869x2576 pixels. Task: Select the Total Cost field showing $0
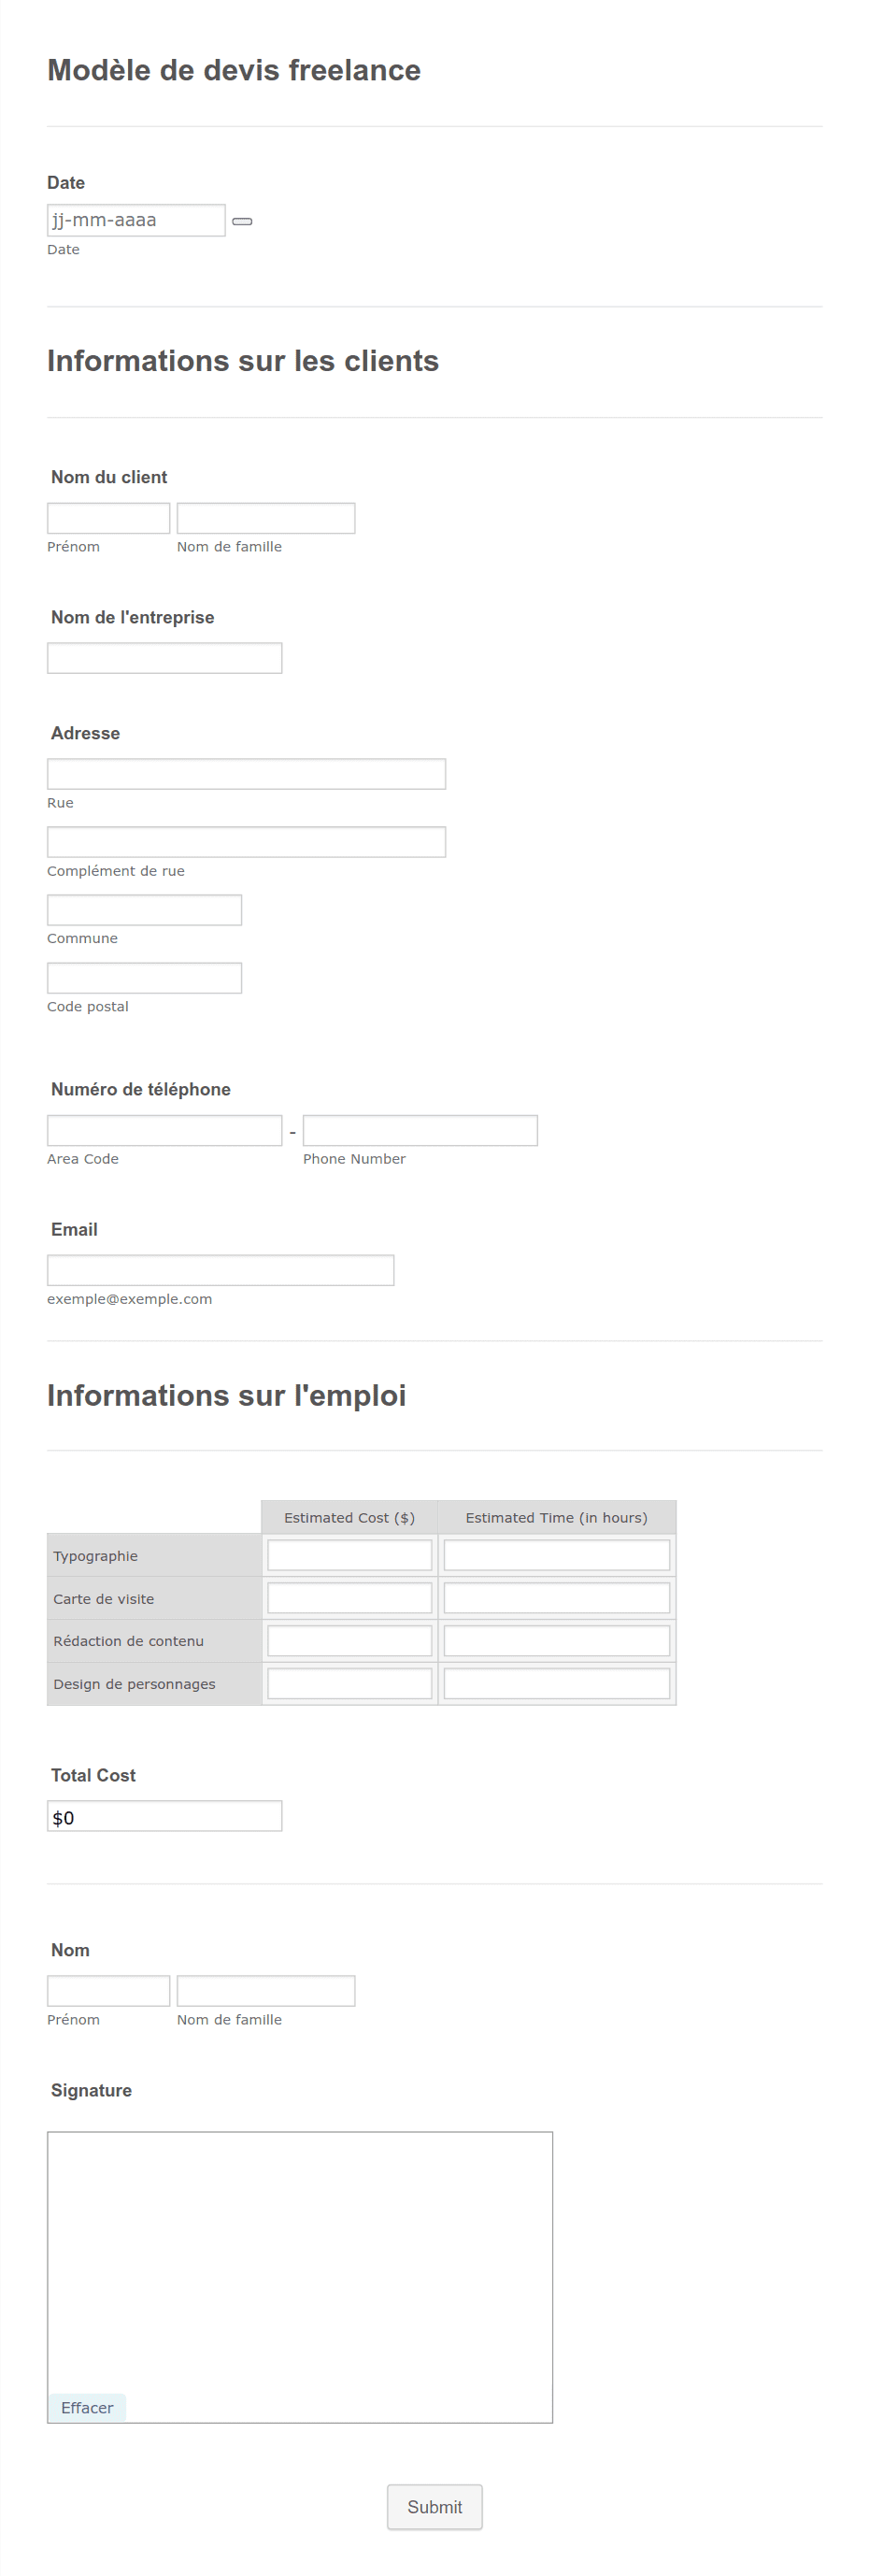[164, 1816]
